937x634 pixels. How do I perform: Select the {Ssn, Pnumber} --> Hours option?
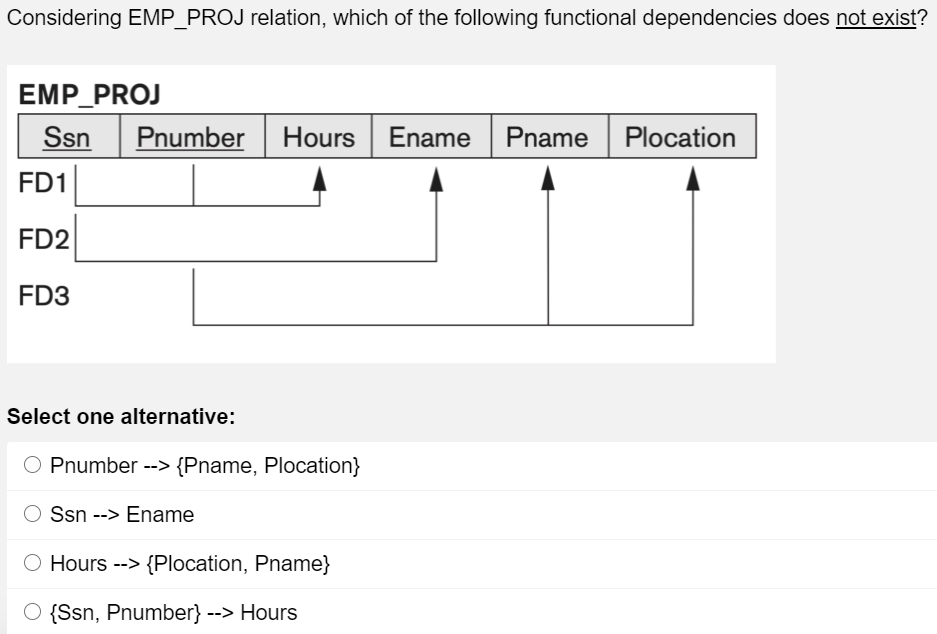[x=31, y=612]
